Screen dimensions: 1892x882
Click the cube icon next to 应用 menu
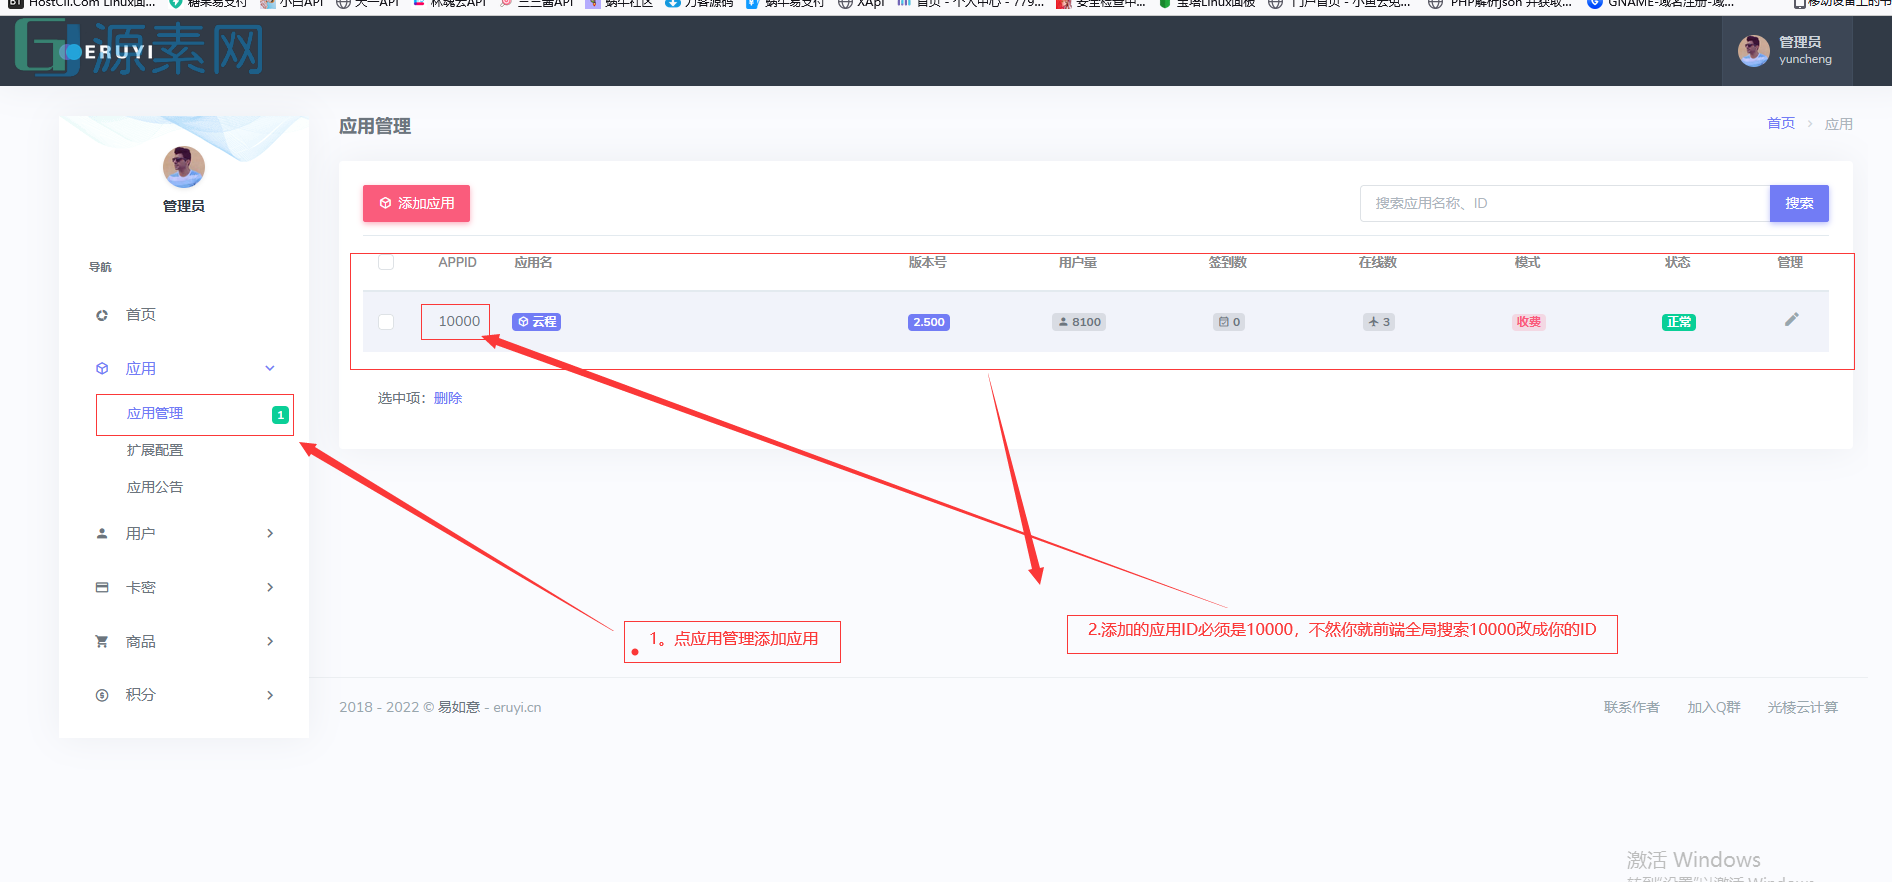click(102, 369)
